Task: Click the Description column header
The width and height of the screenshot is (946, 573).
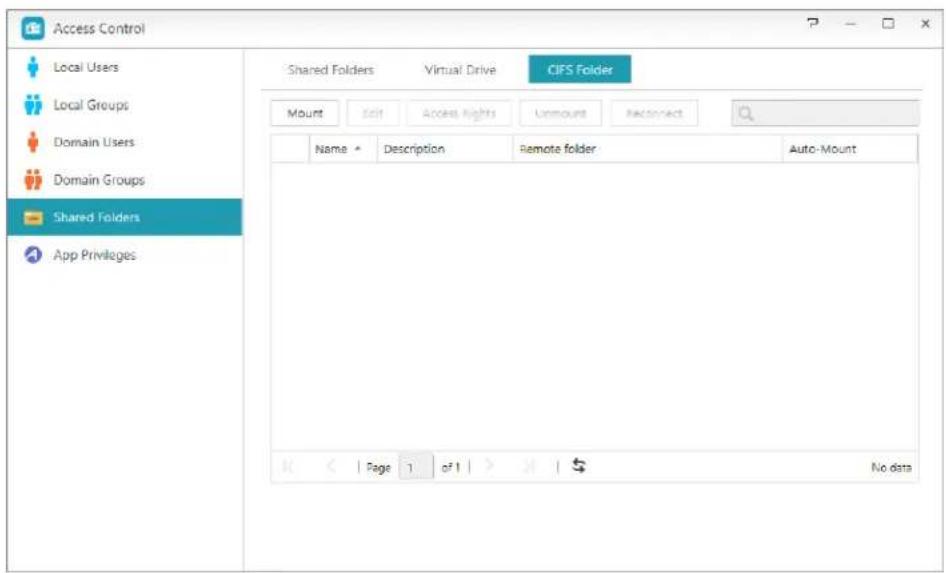Action: 445,149
